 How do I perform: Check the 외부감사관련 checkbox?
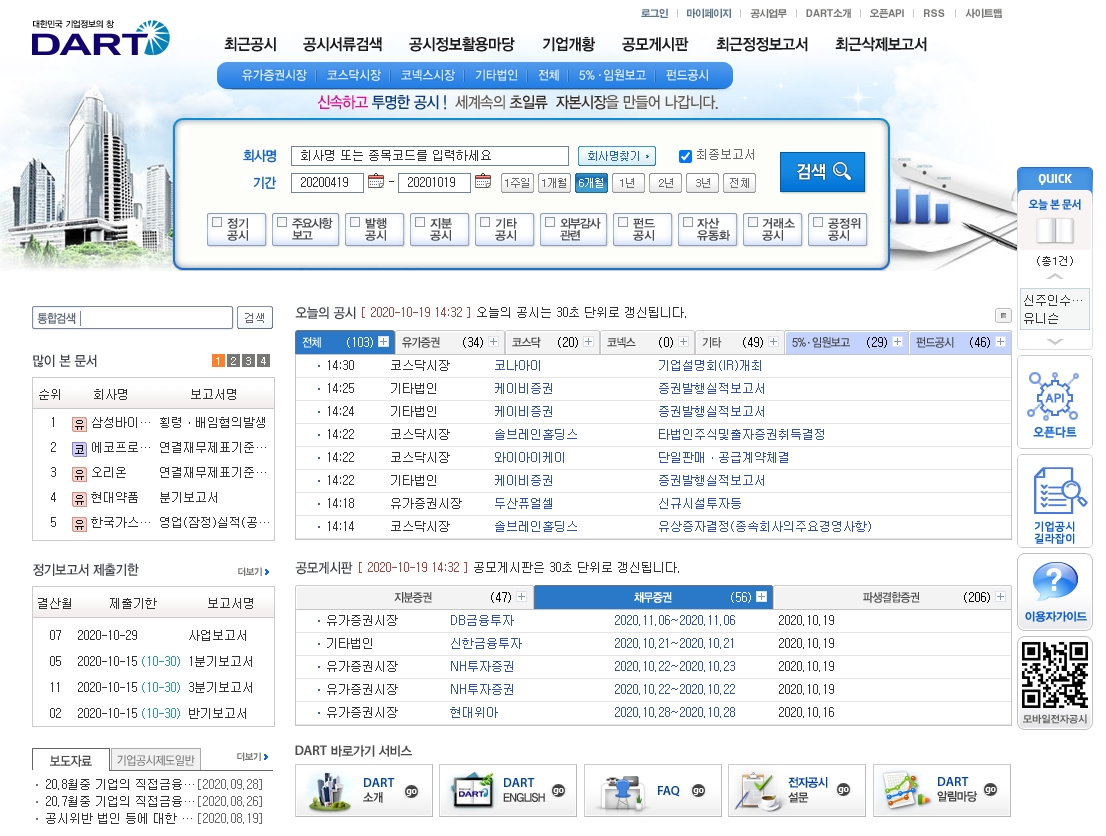click(x=549, y=222)
